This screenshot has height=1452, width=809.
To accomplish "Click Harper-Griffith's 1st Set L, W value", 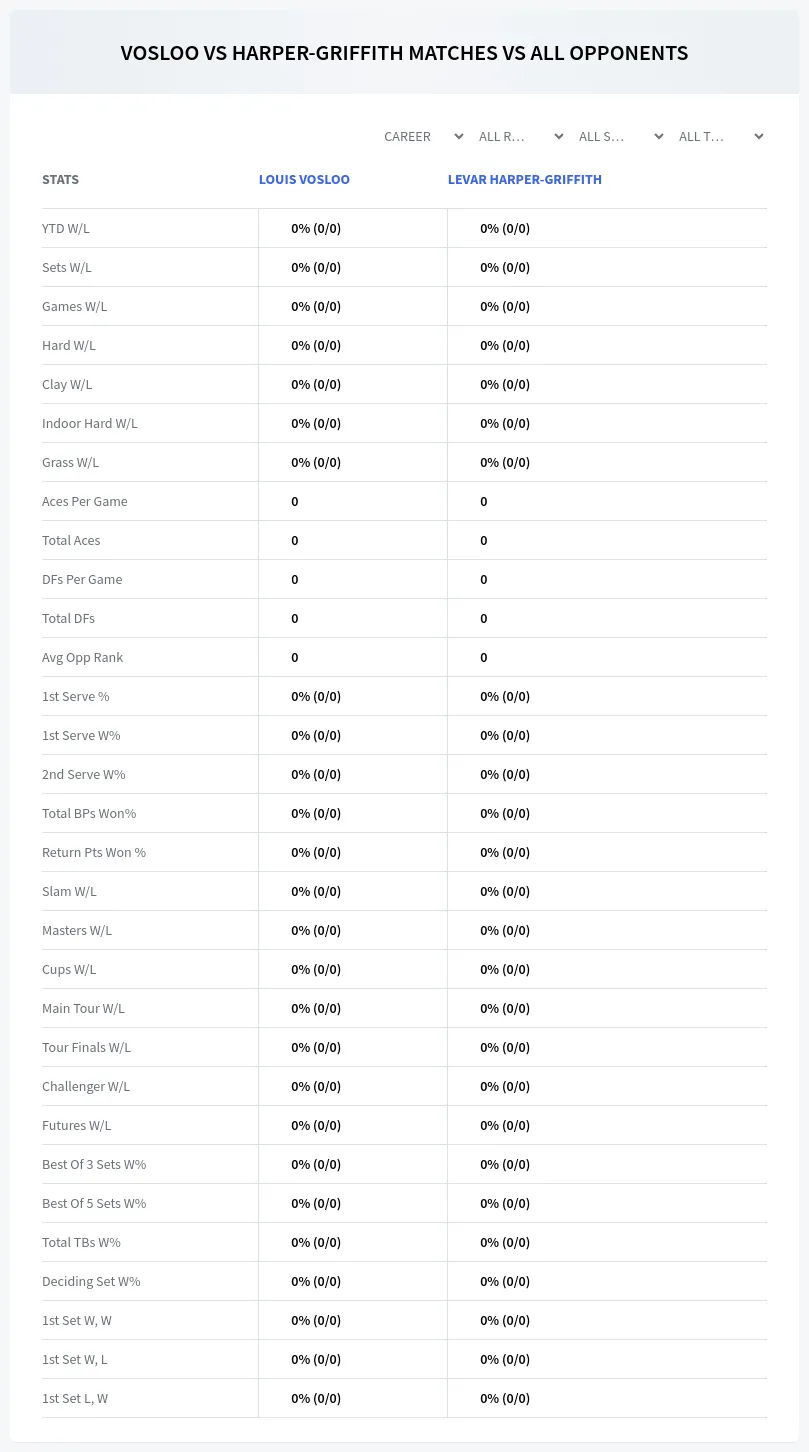I will pos(505,1398).
